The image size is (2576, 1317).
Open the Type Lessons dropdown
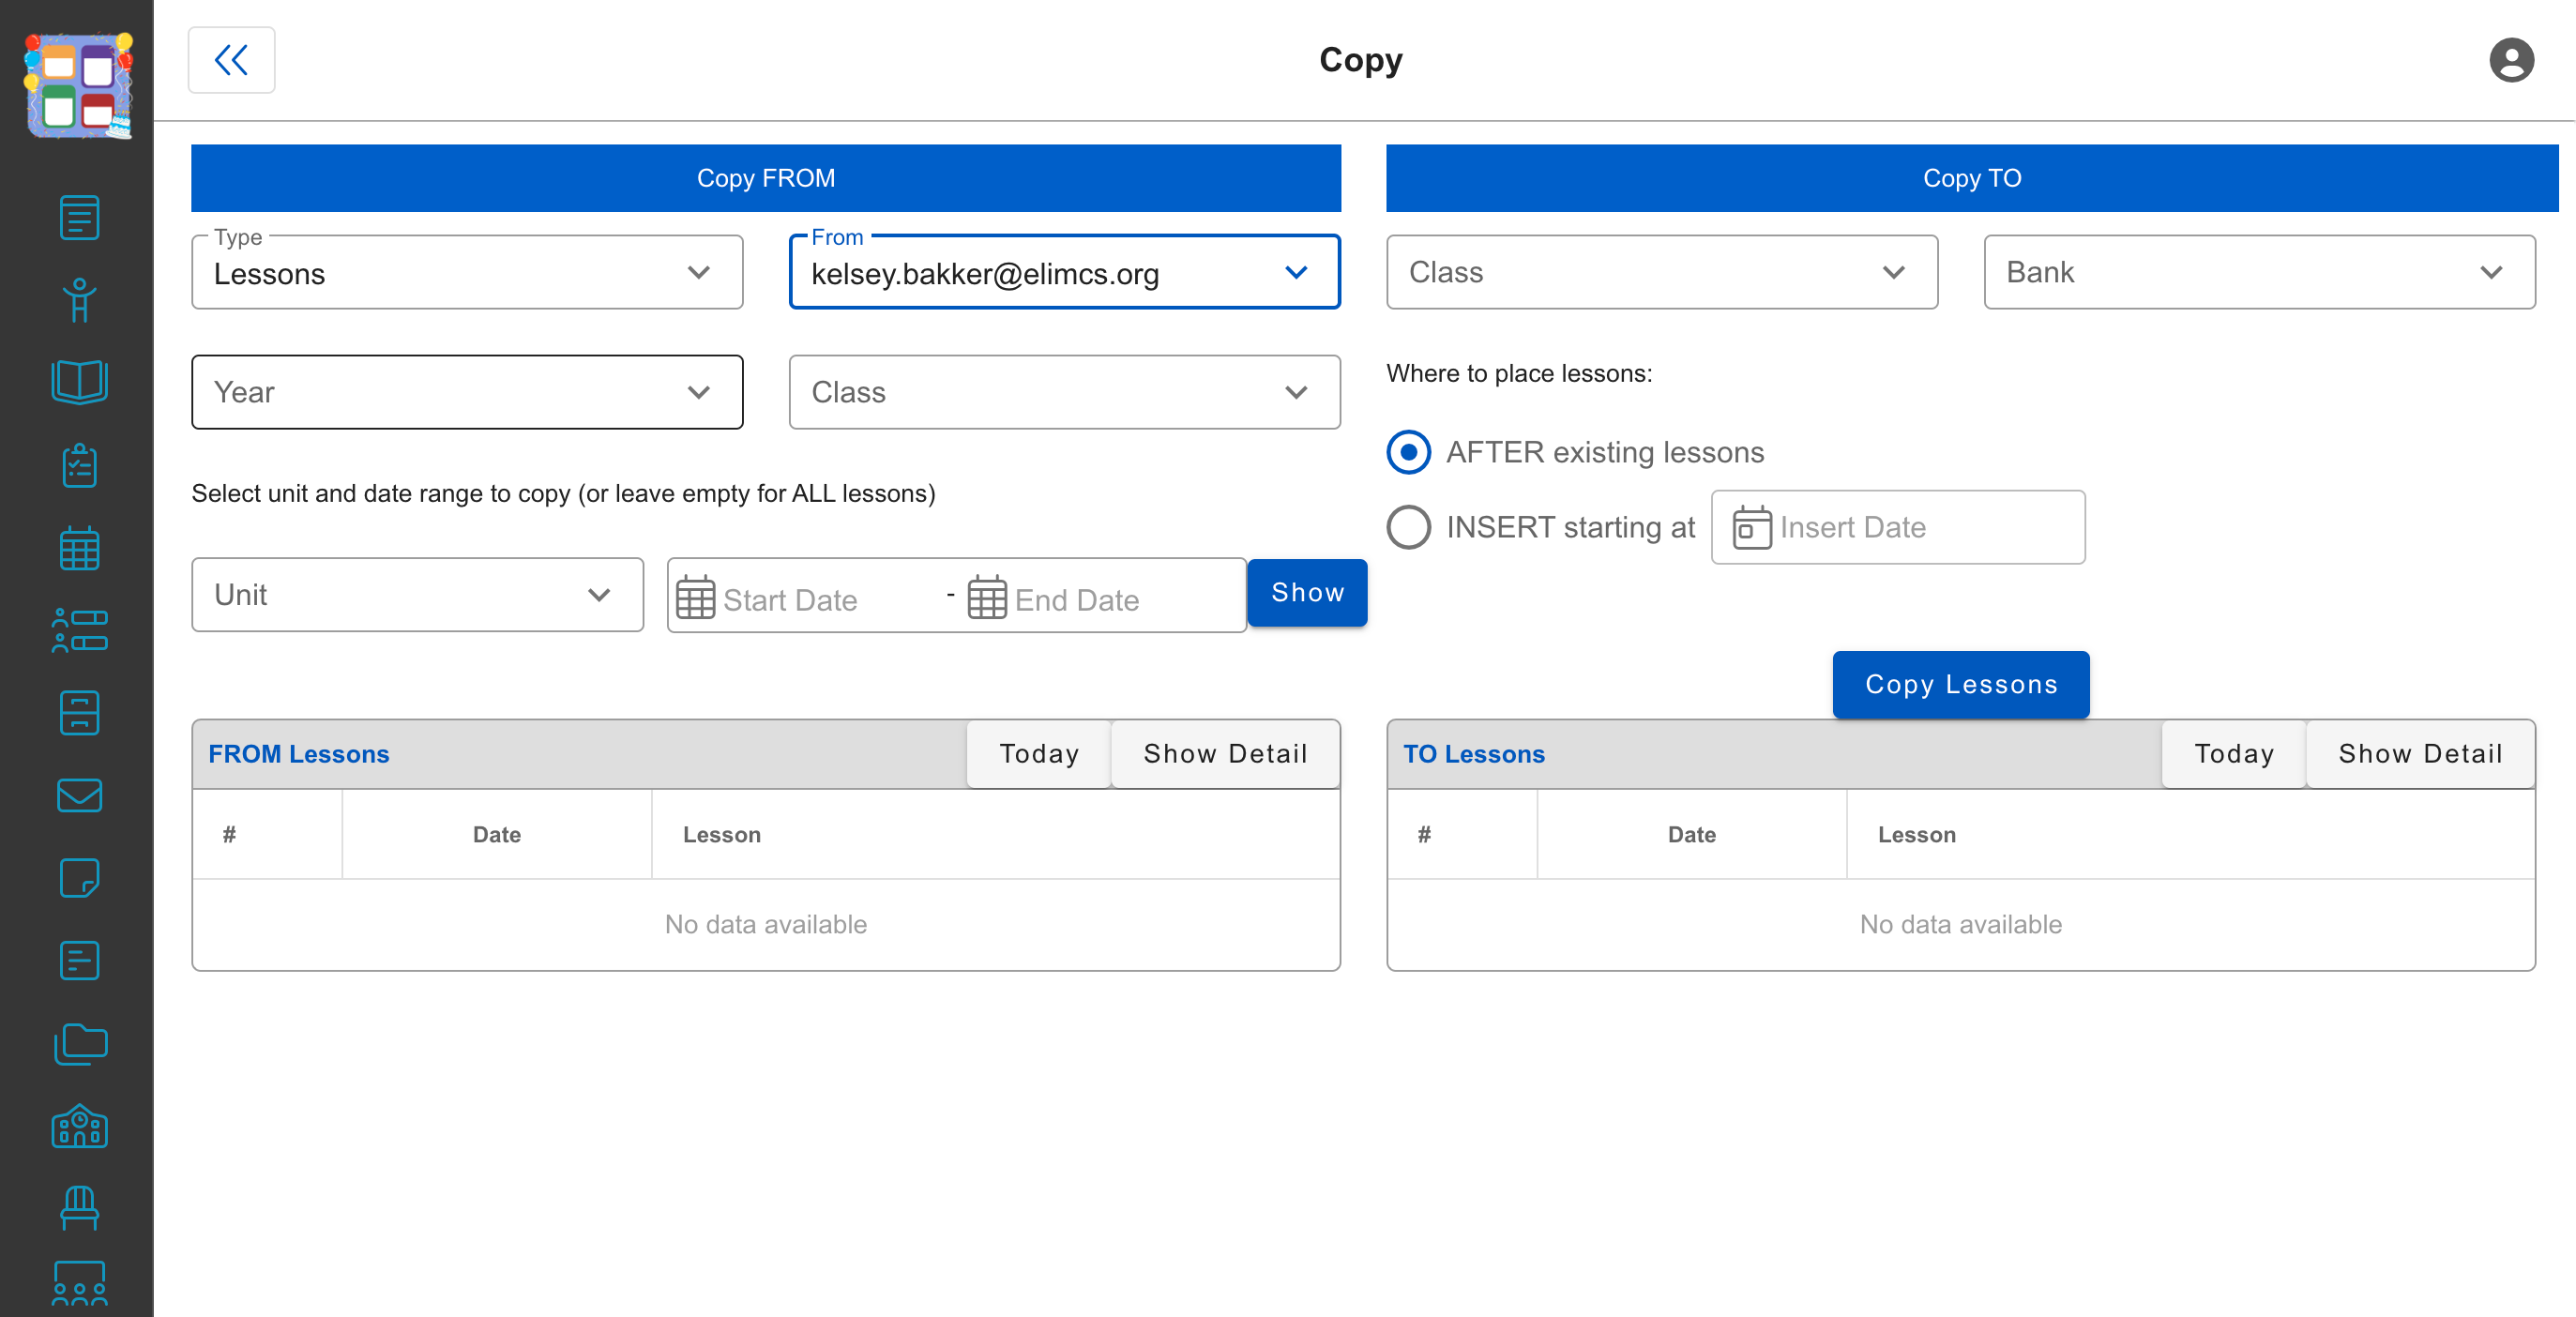point(467,272)
